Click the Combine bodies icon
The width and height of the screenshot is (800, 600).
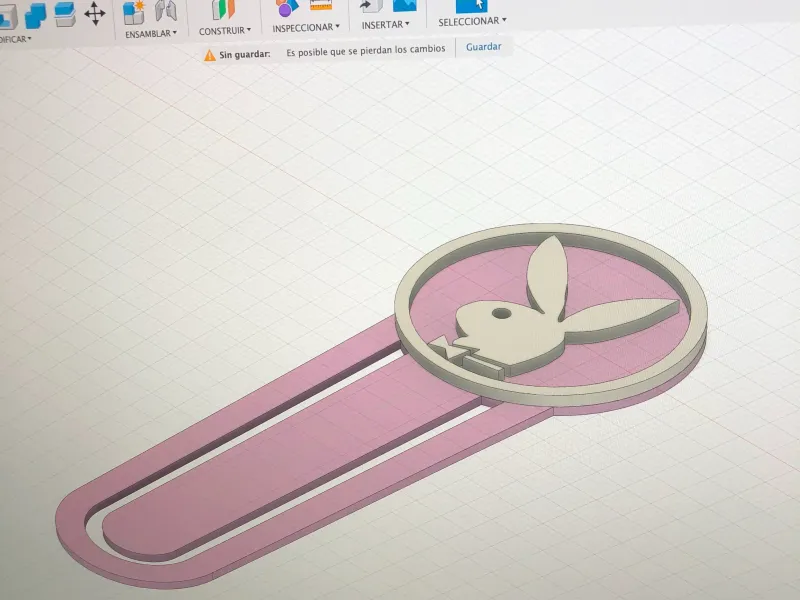[36, 14]
